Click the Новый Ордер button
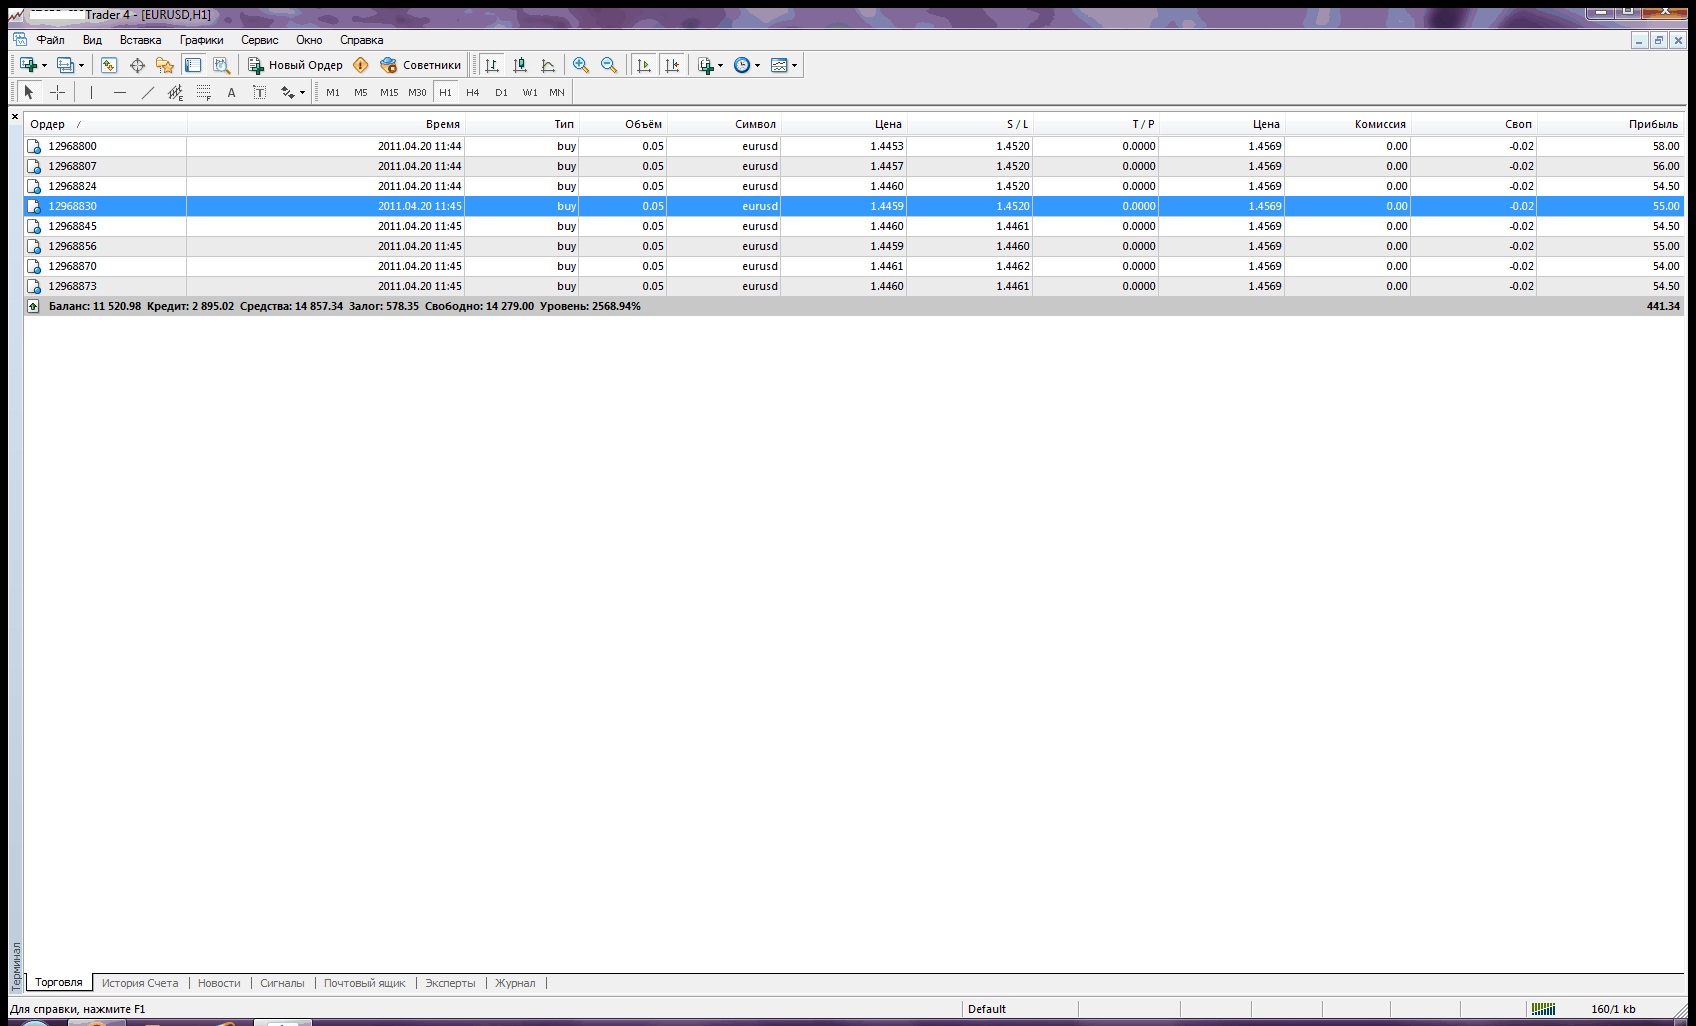 [295, 65]
